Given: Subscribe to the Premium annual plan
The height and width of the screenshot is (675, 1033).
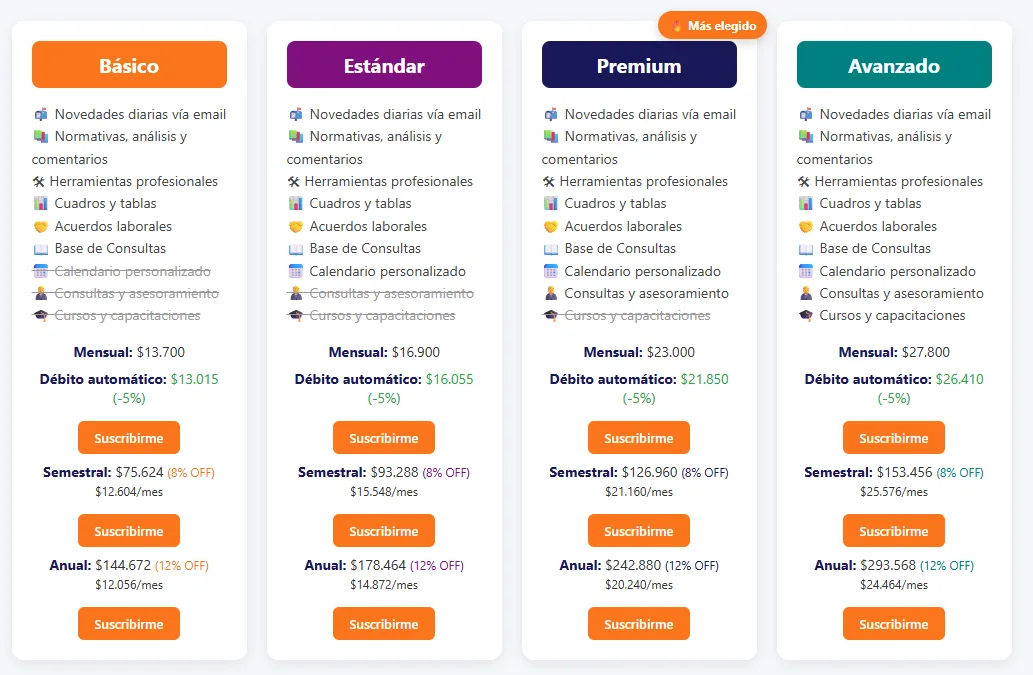Looking at the screenshot, I should pyautogui.click(x=639, y=624).
